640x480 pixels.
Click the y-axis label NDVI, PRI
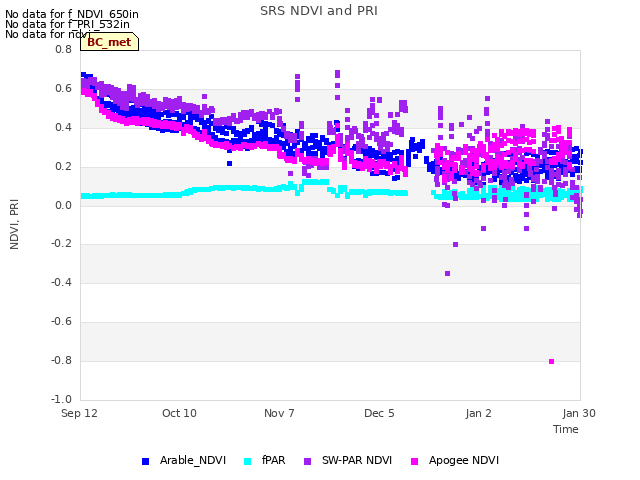(14, 224)
